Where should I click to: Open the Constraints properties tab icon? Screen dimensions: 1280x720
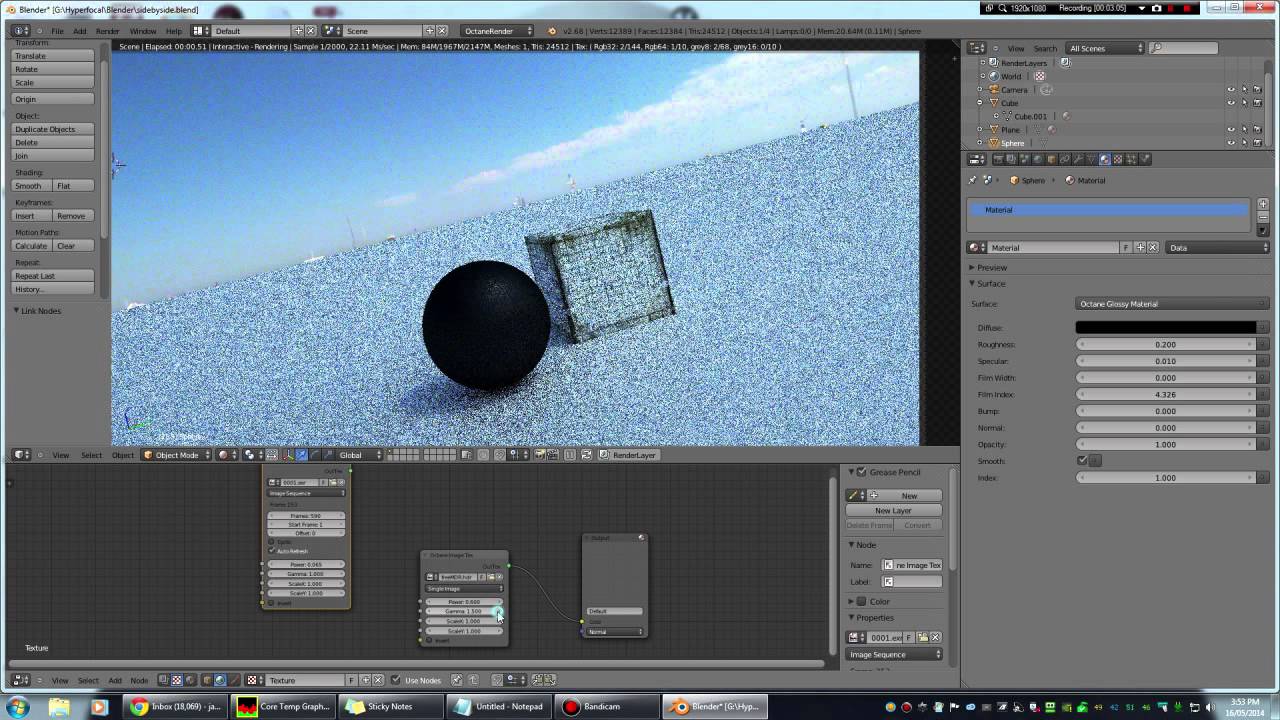pos(1064,159)
